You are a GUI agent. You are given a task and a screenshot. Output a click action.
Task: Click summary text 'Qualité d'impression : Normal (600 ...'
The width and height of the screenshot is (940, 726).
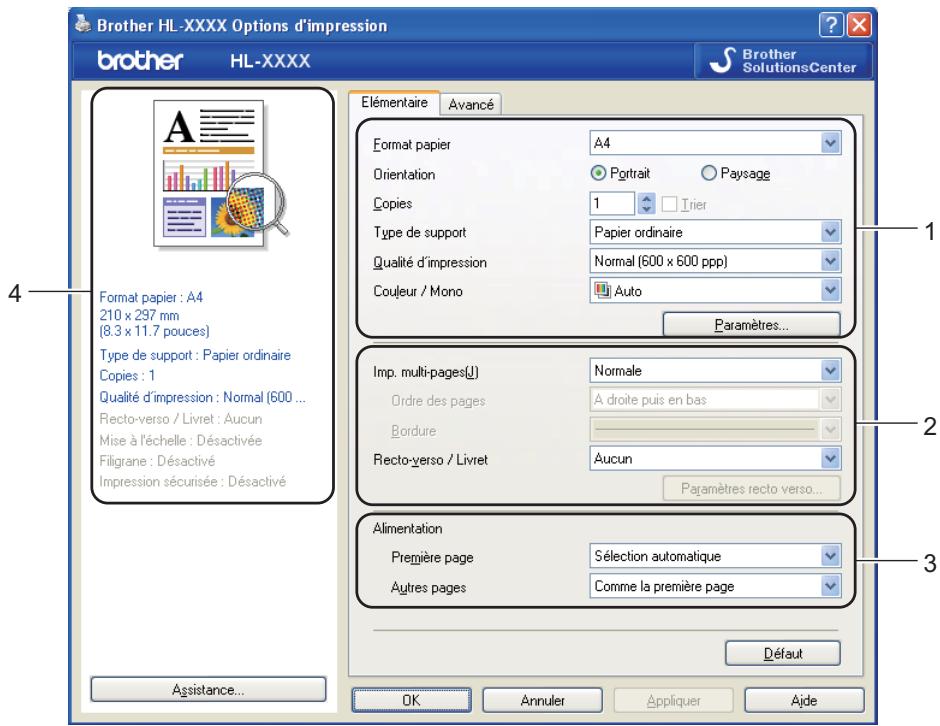(x=202, y=397)
